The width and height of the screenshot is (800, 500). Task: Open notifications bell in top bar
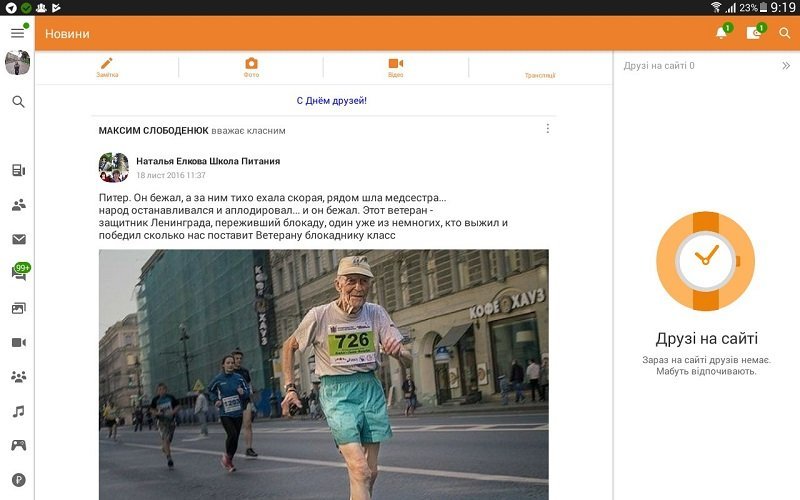pos(721,33)
